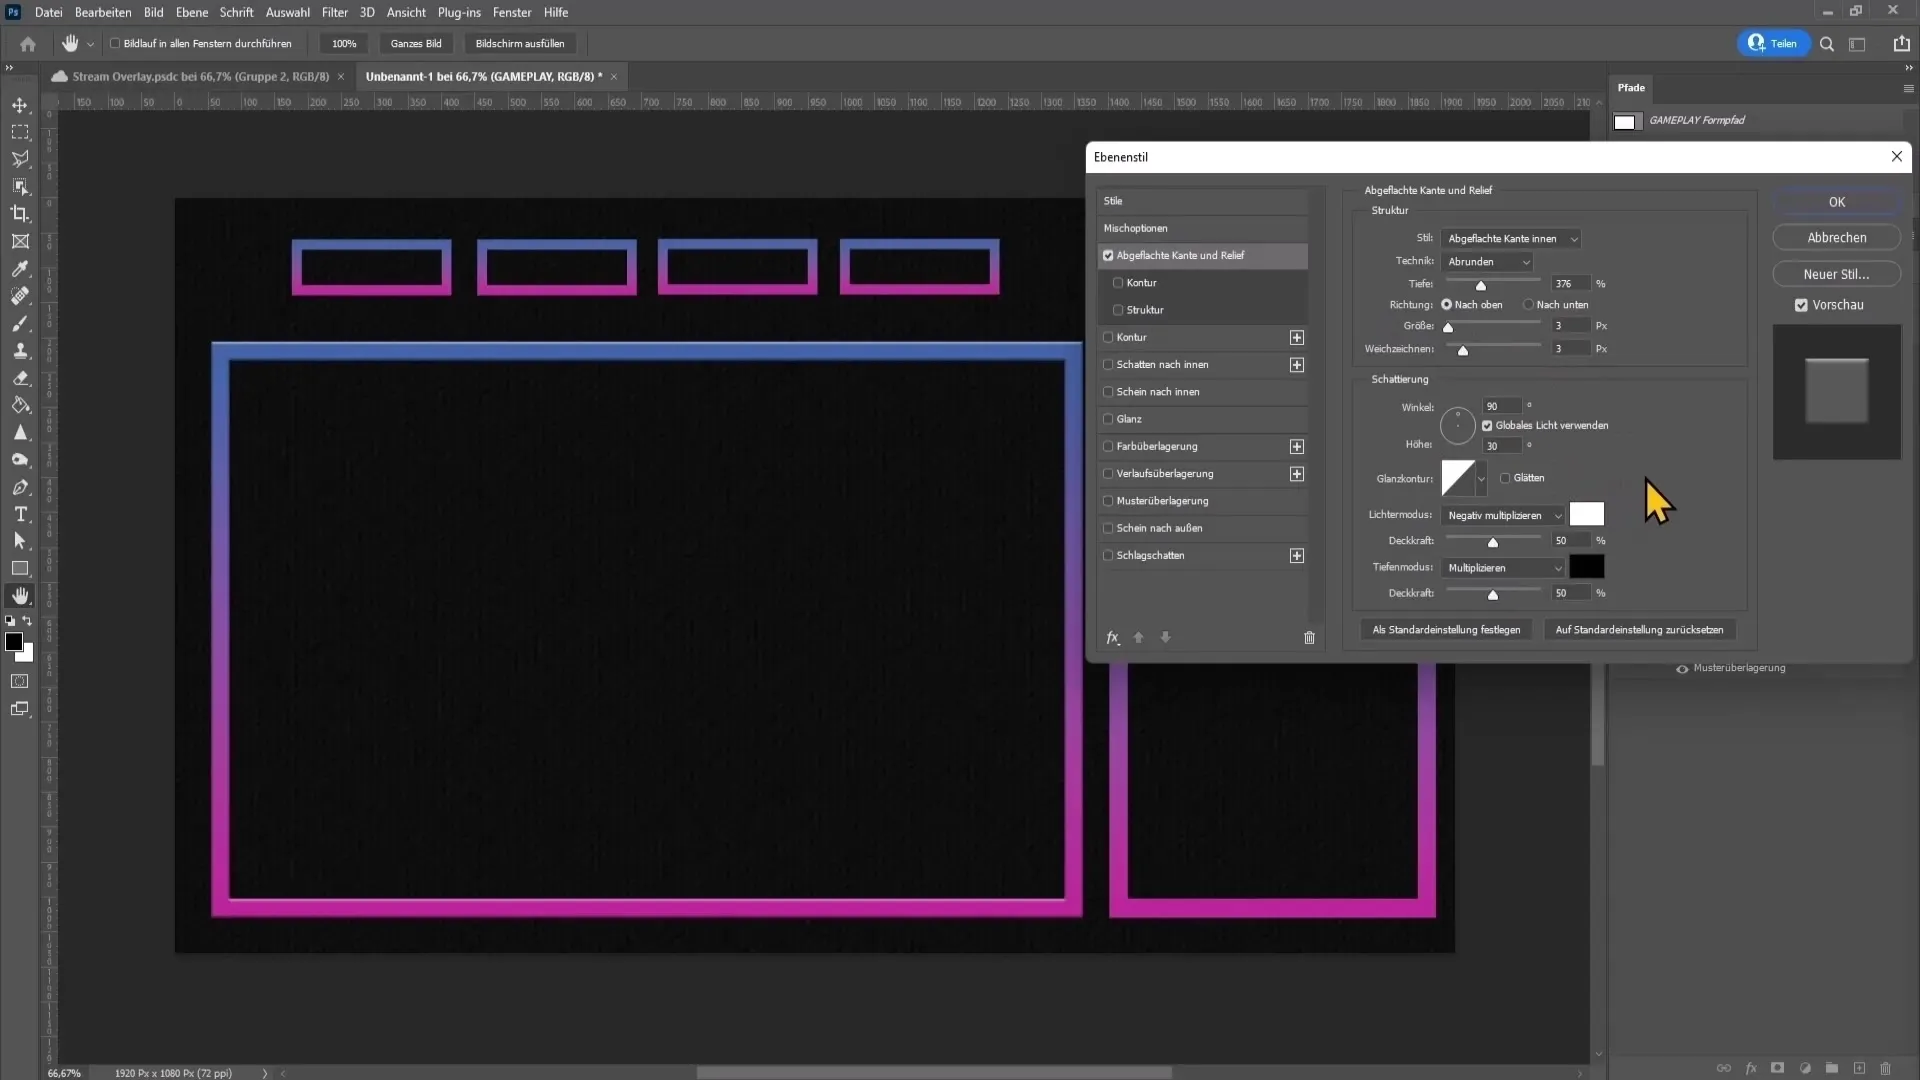Select the Object Selection tool
The image size is (1920, 1080).
click(20, 187)
